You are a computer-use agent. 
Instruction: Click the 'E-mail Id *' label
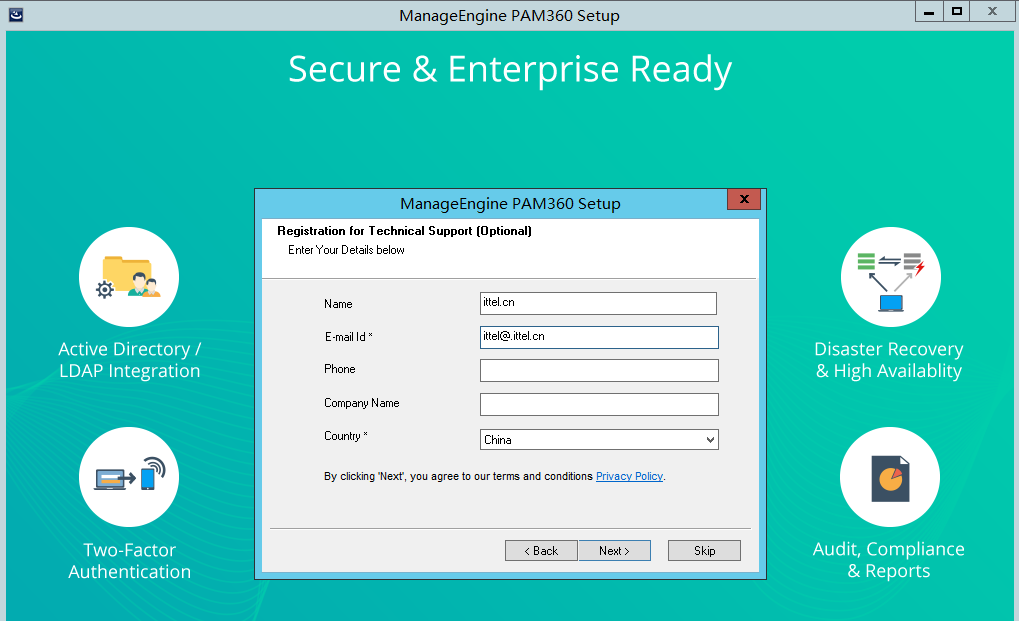click(349, 336)
